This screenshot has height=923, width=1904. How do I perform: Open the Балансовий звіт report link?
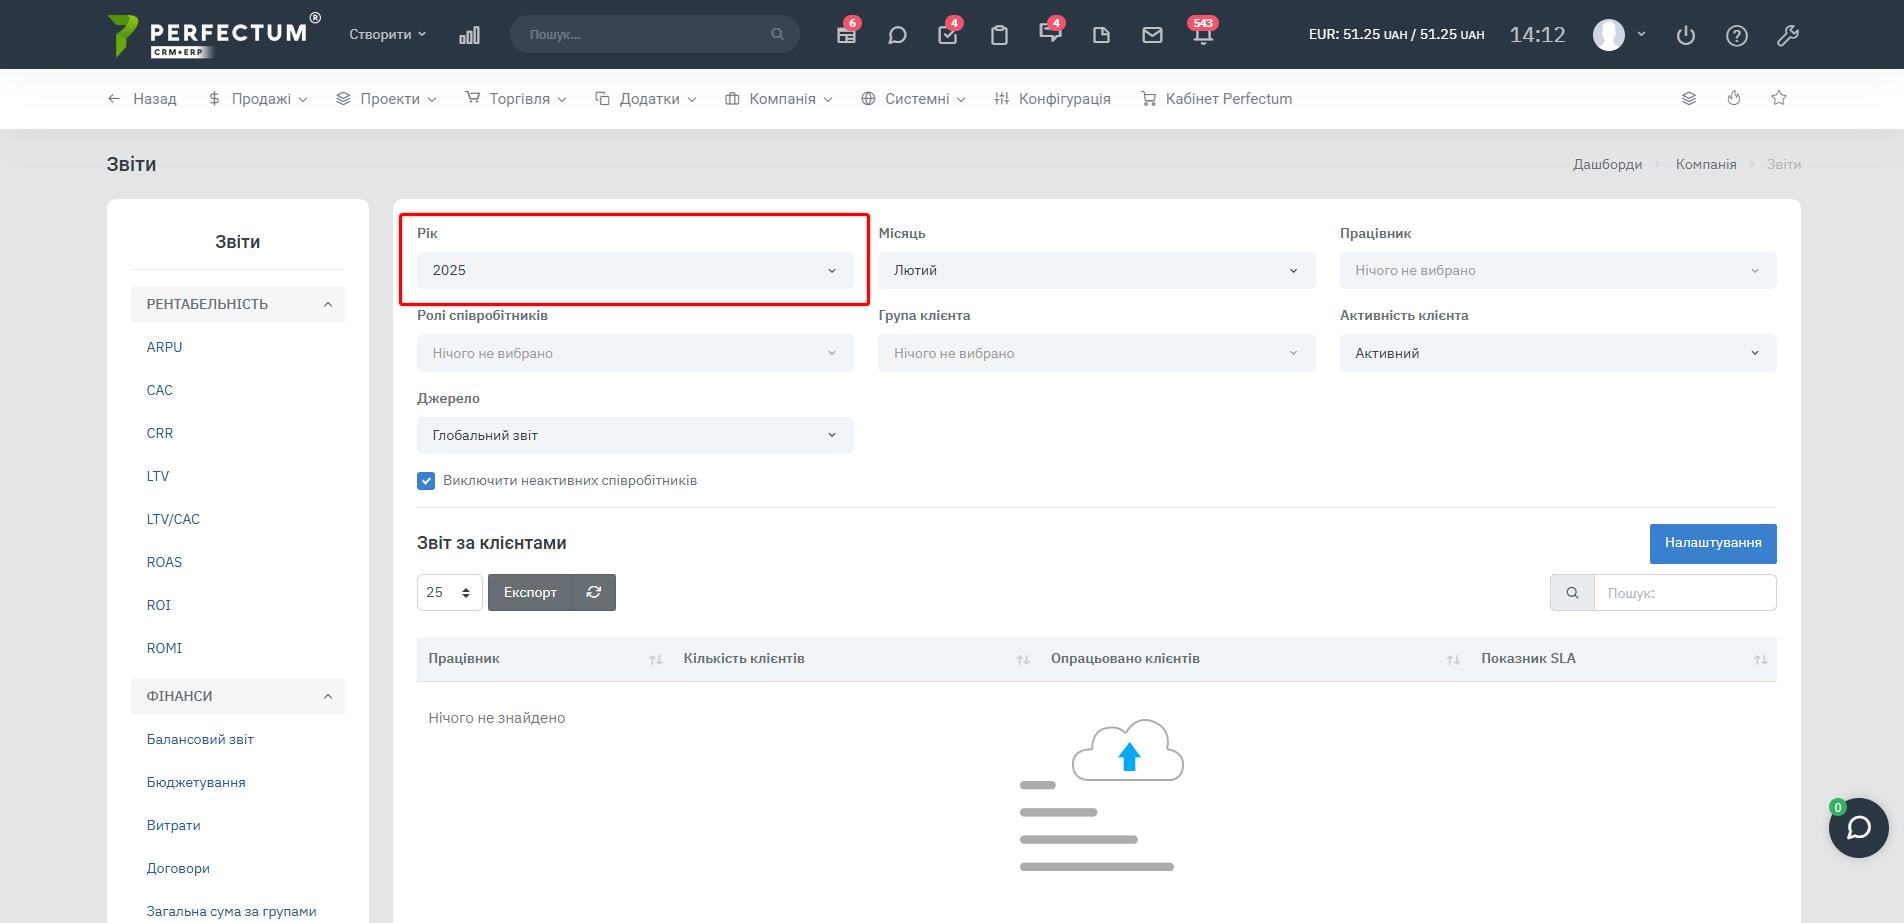point(200,739)
